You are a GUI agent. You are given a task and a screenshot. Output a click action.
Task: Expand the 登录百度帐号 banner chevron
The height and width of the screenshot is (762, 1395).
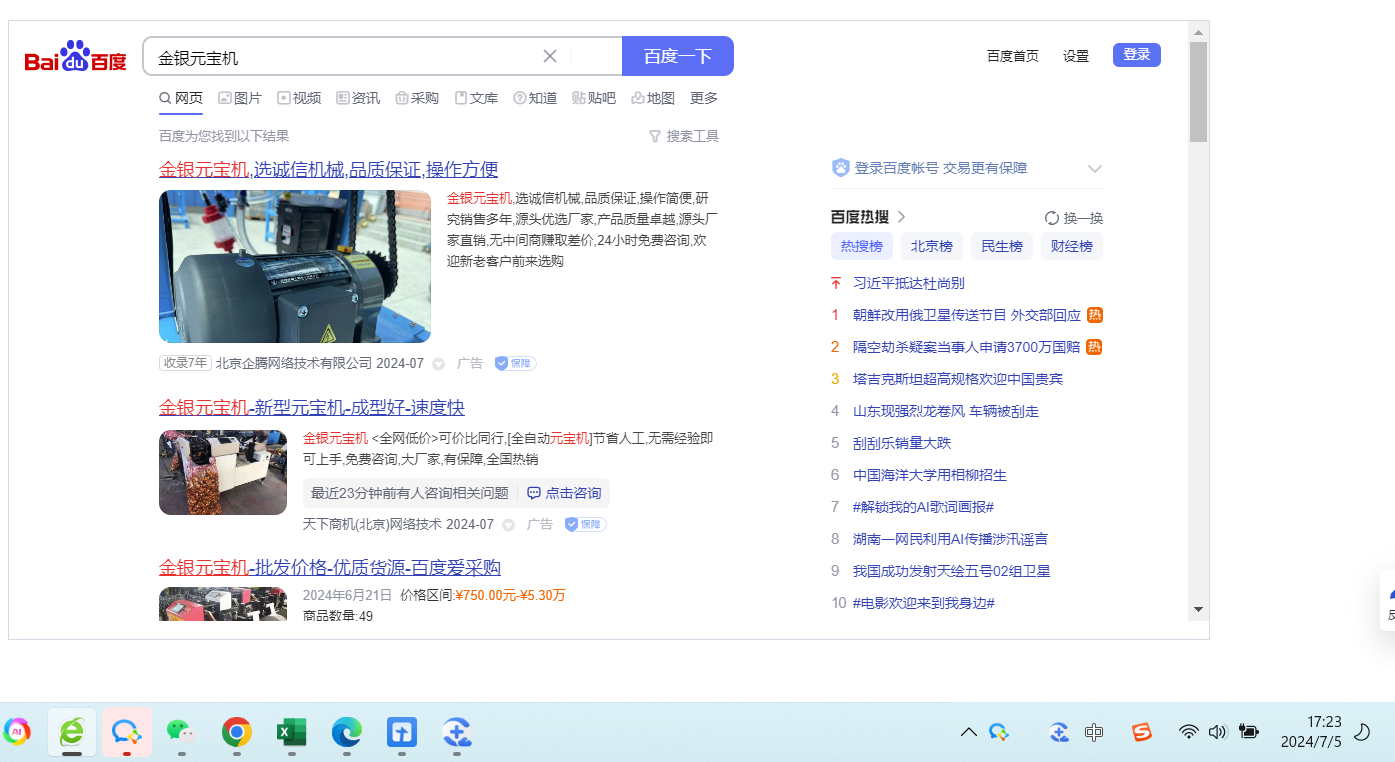point(1094,169)
